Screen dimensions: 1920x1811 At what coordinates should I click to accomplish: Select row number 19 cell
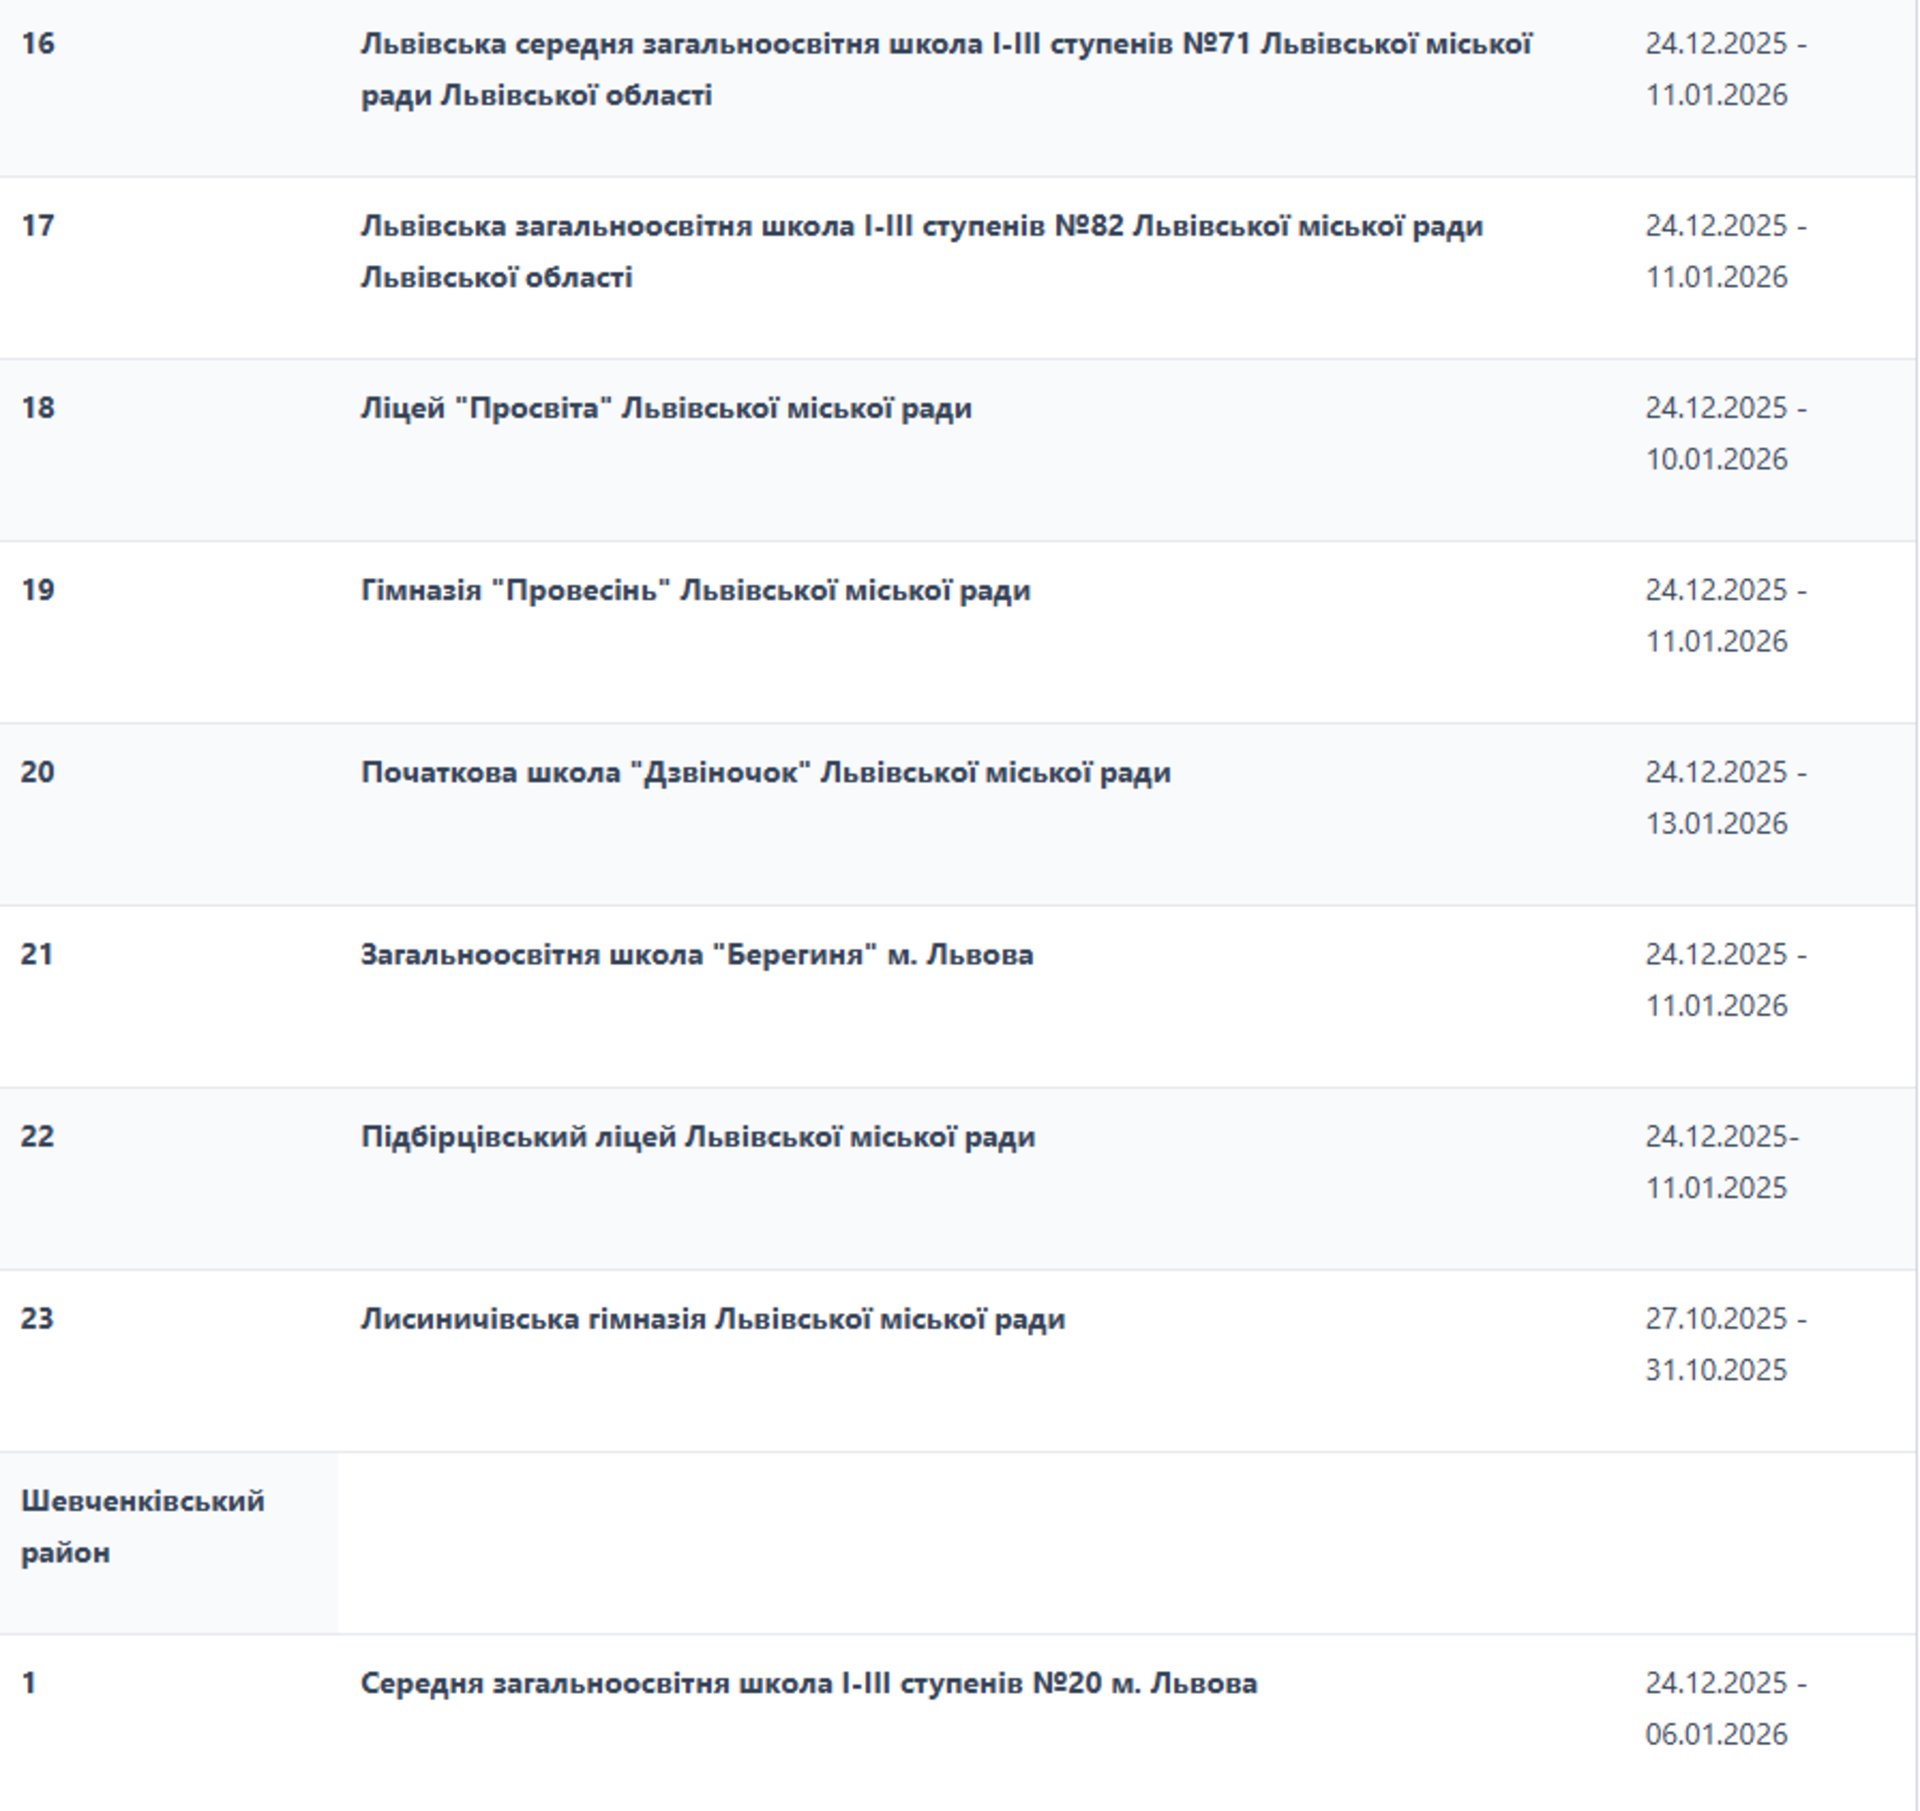coord(38,590)
